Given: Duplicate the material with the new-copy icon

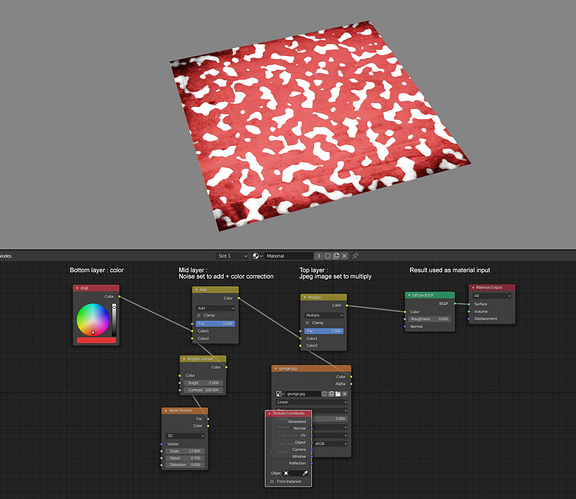Looking at the screenshot, I should [336, 256].
